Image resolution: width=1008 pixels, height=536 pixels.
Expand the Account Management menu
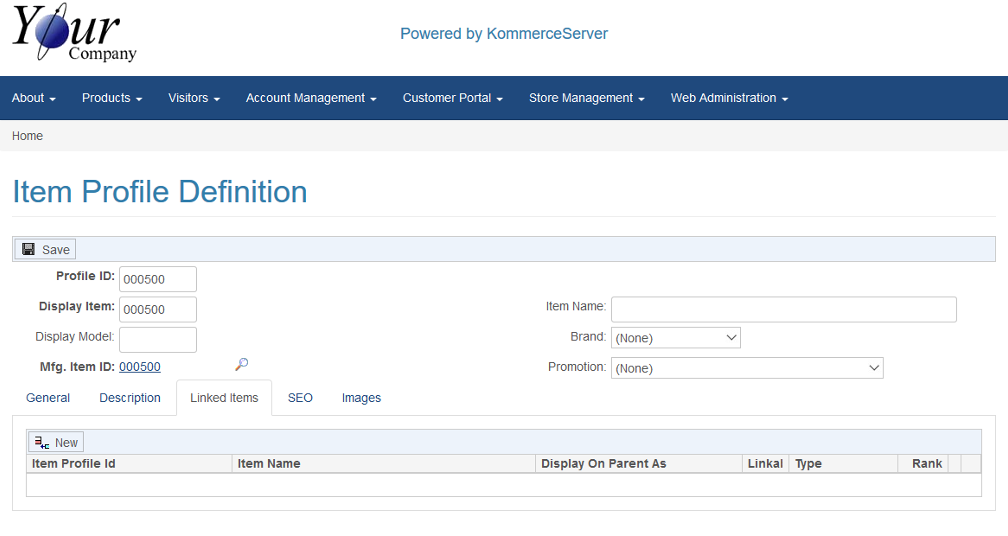point(311,98)
